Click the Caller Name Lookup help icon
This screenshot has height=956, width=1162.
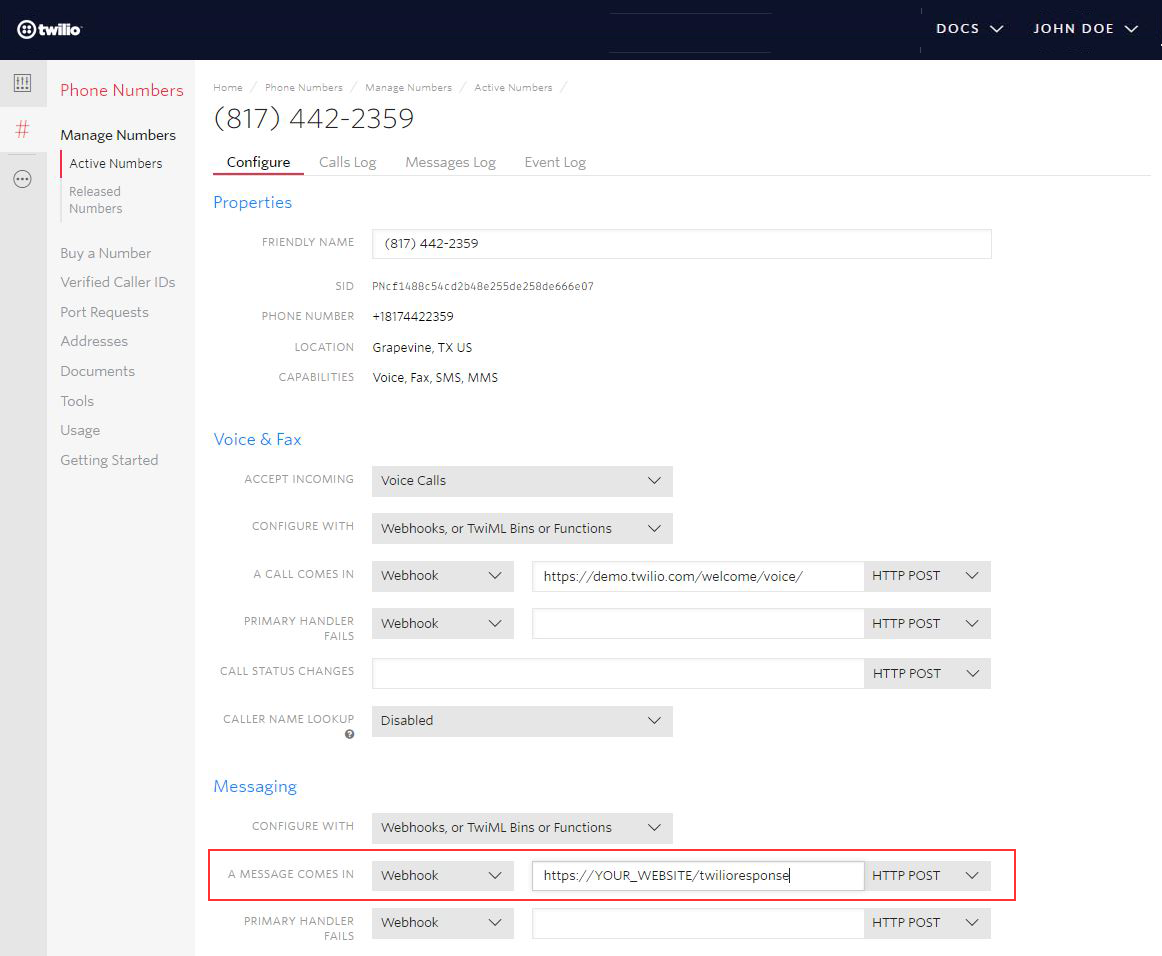click(349, 734)
